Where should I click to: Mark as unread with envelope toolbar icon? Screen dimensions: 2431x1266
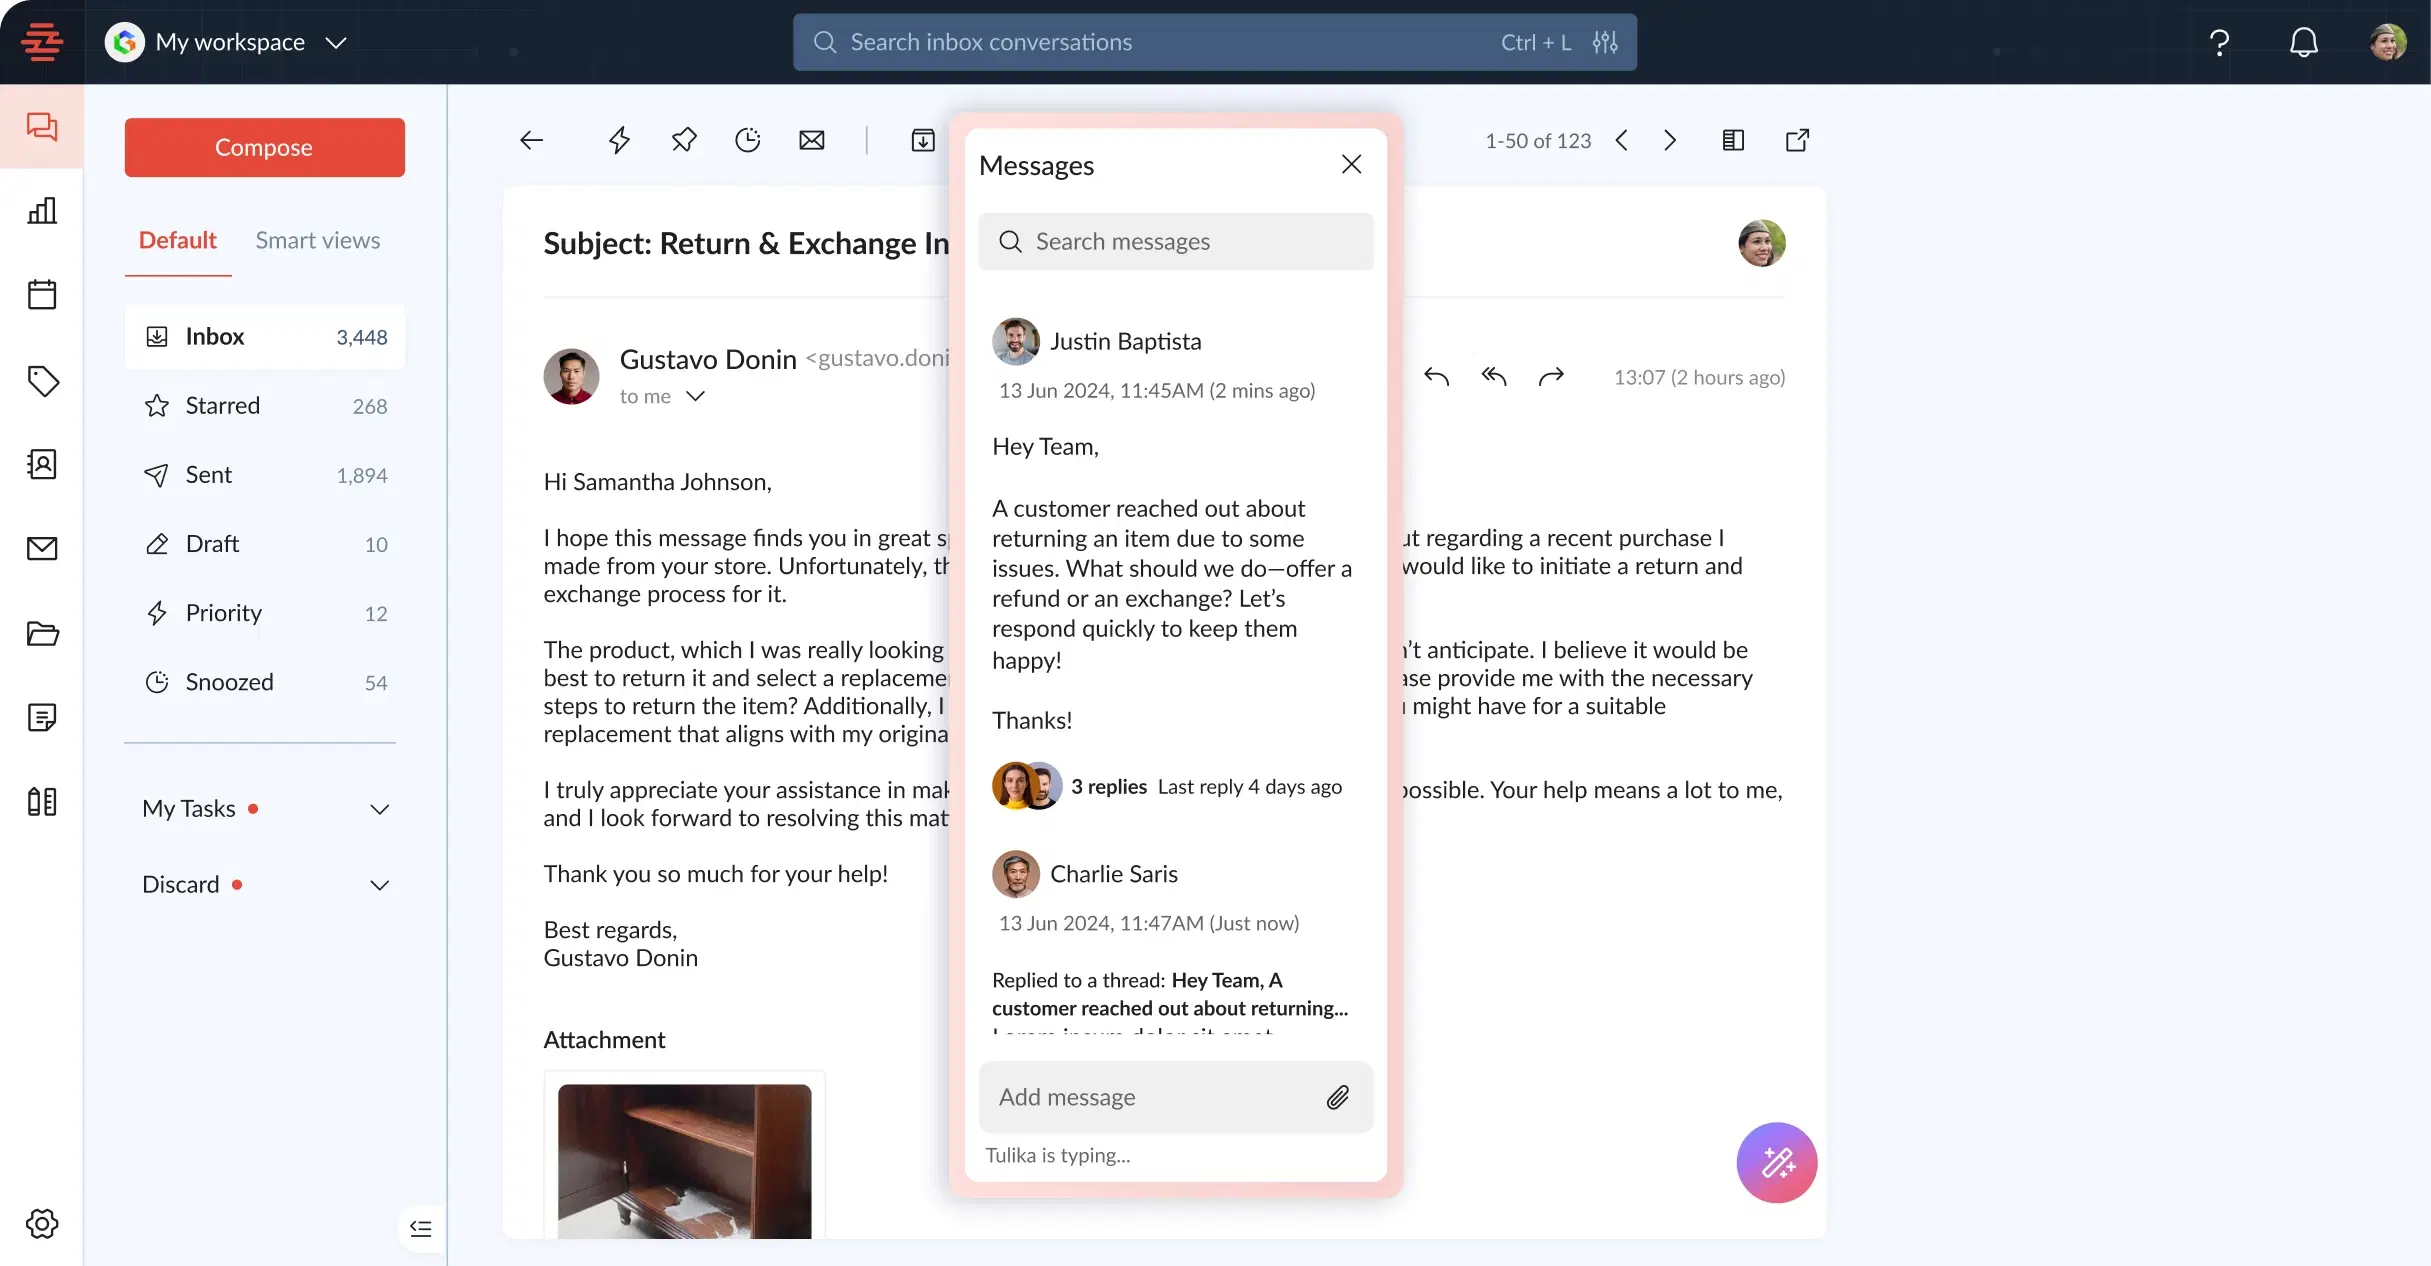812,140
